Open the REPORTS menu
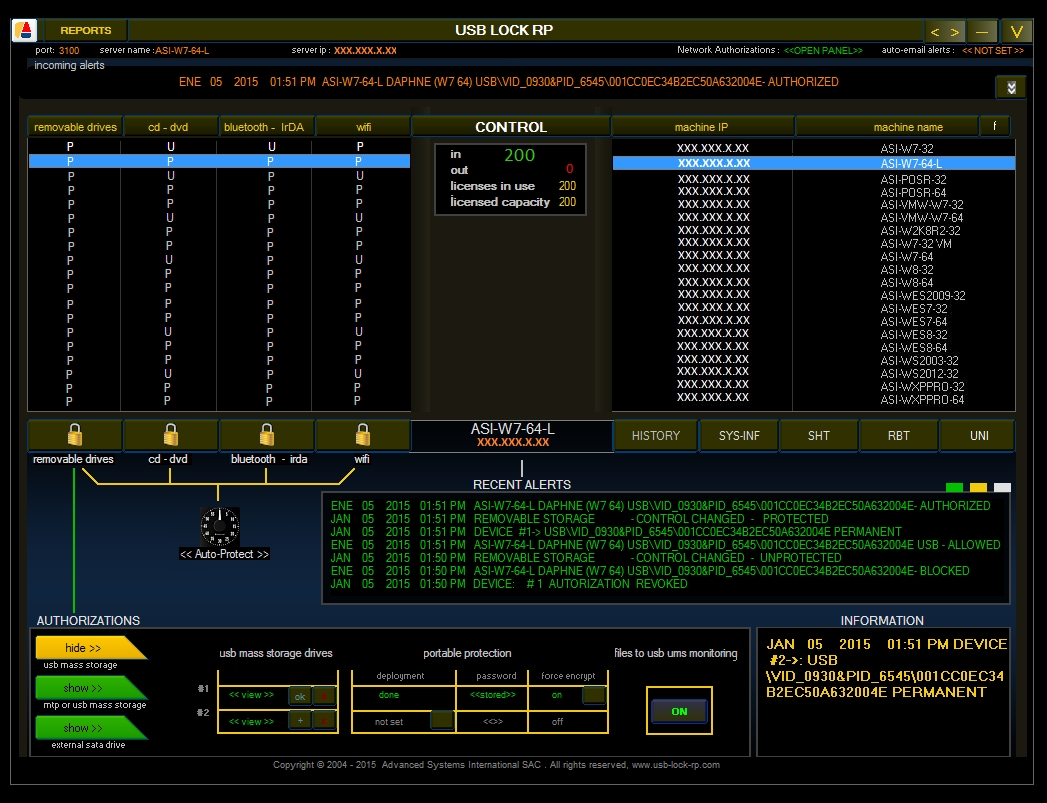Viewport: 1047px width, 803px height. 85,31
